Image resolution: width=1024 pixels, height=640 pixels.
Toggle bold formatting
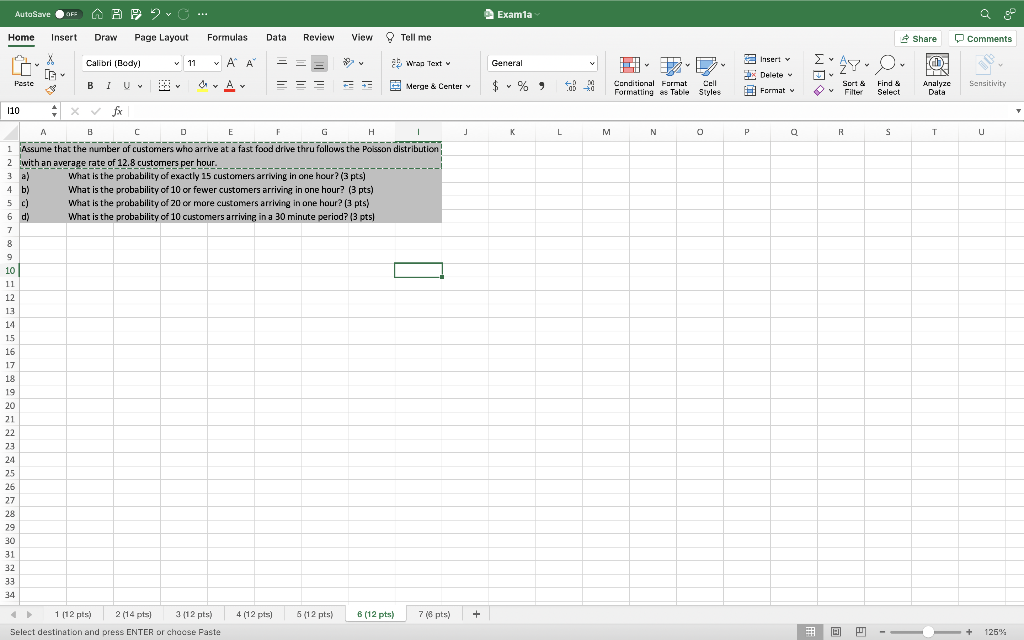tap(89, 86)
